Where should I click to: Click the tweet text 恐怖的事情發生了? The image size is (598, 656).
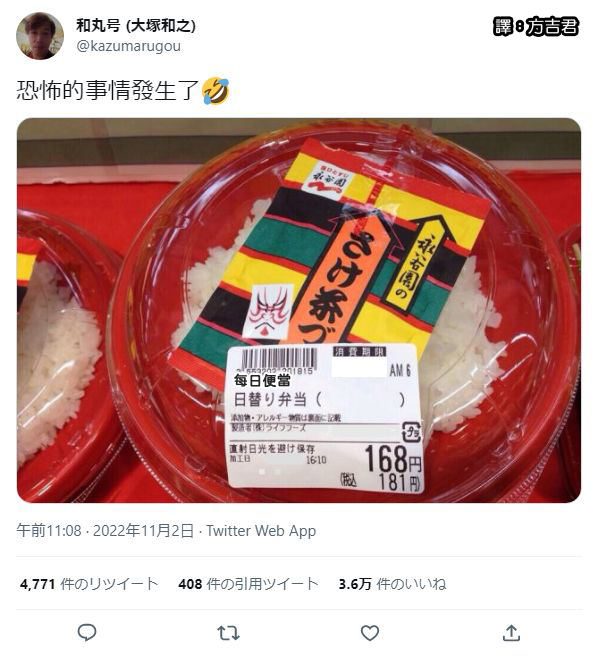pos(108,90)
